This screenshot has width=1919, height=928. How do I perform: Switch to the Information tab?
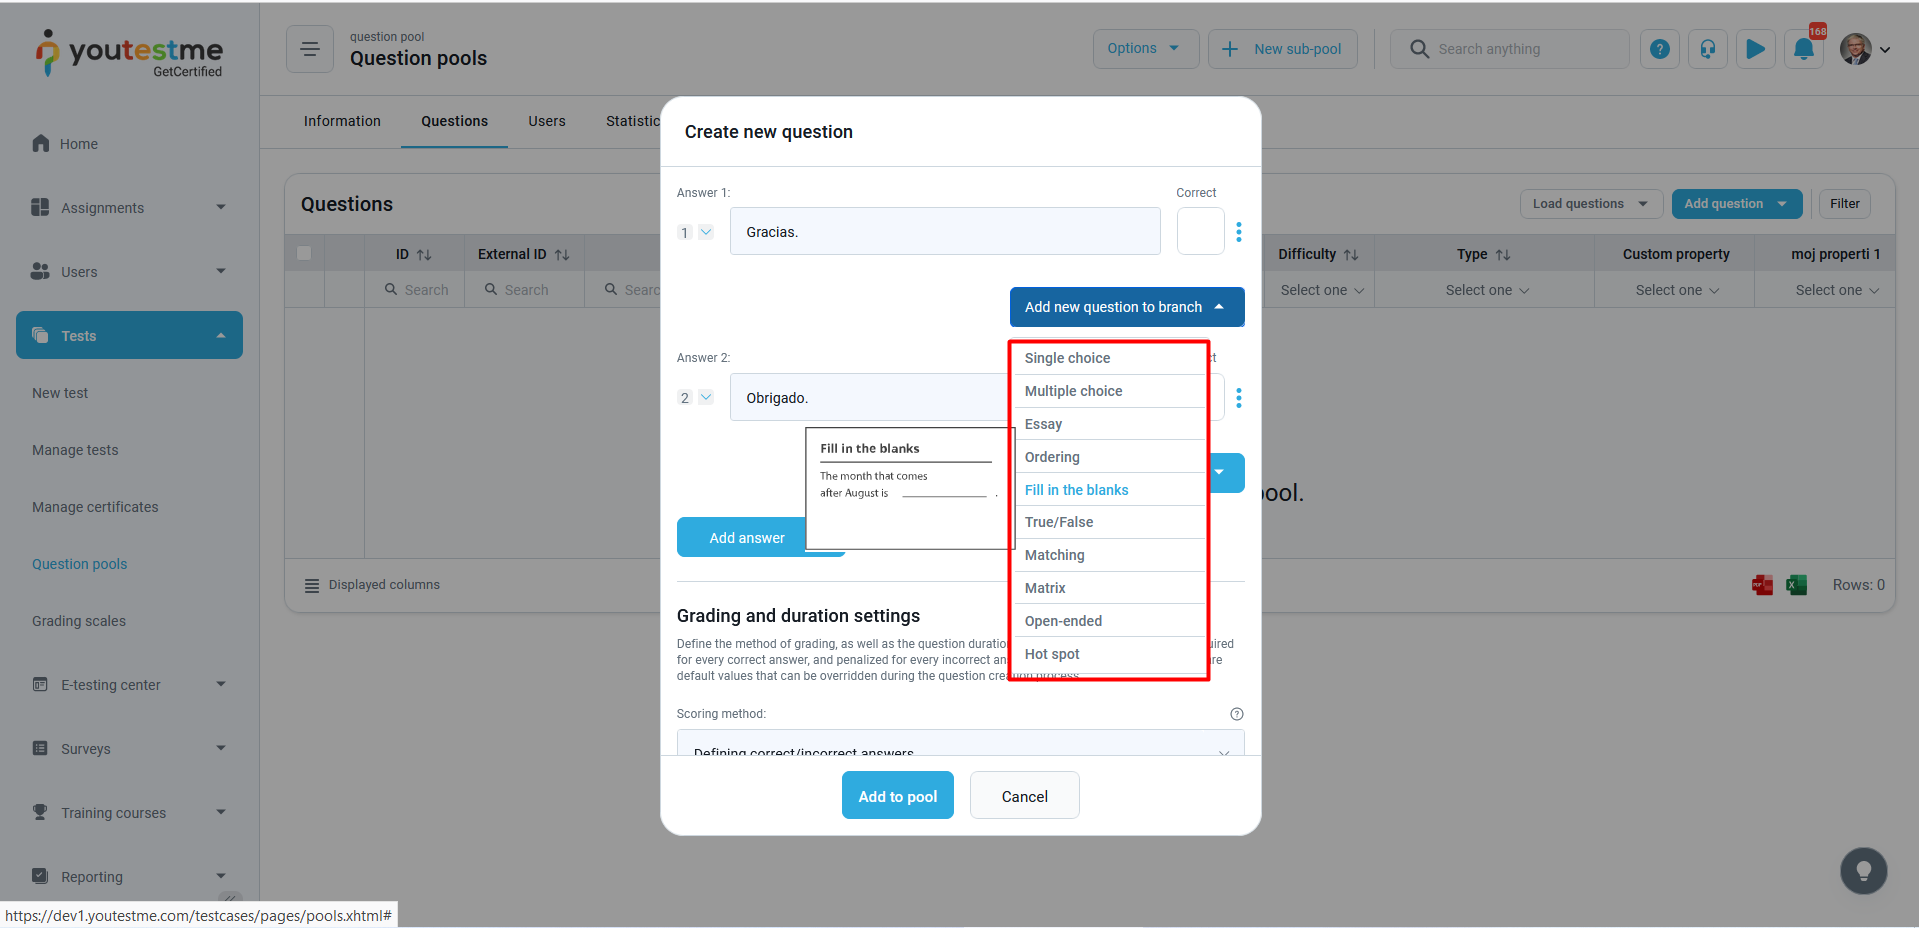coord(342,121)
